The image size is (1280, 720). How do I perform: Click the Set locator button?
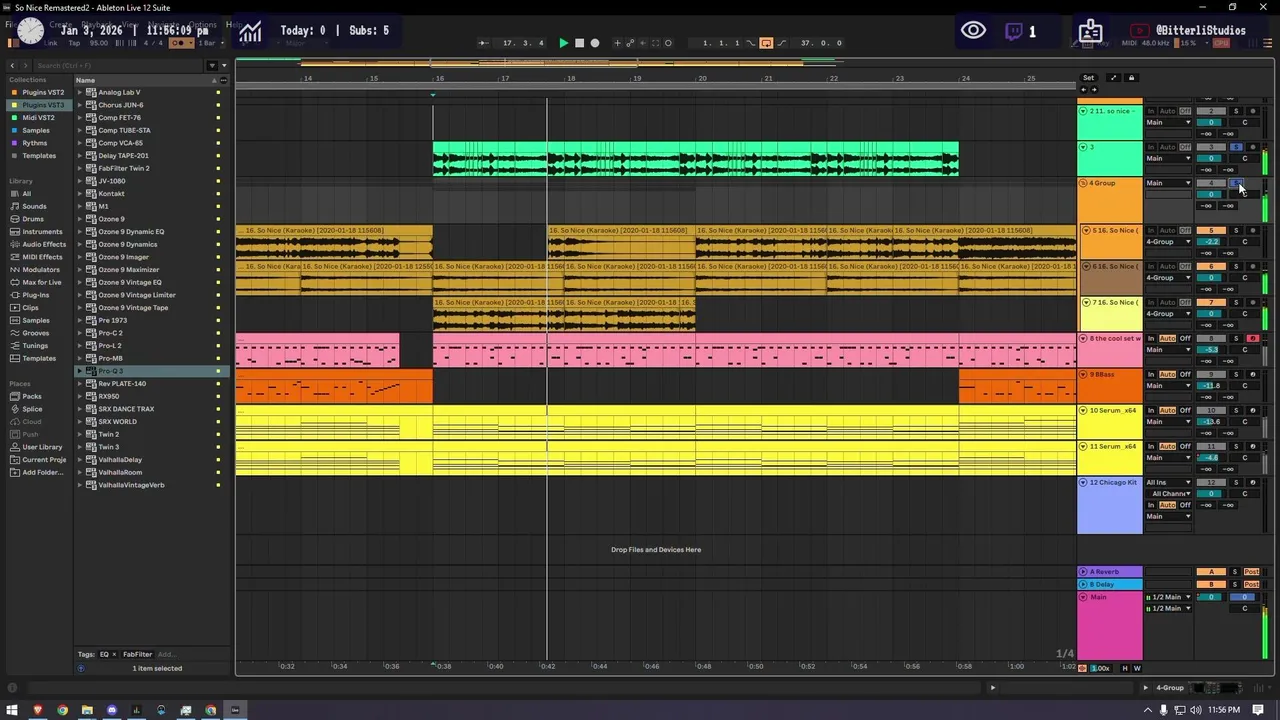click(1088, 78)
